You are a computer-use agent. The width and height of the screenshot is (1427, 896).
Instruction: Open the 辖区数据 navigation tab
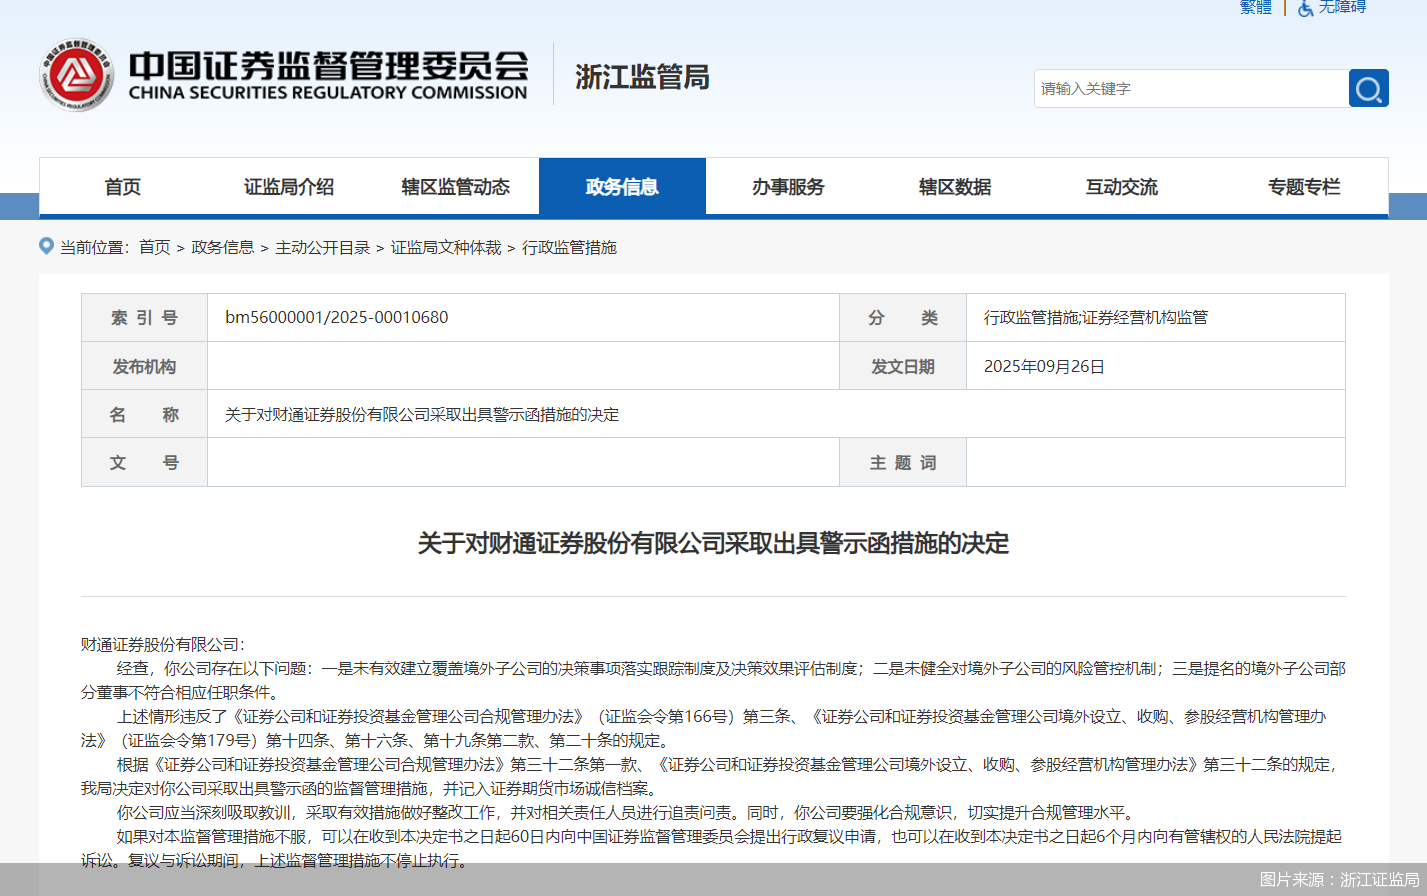click(954, 186)
